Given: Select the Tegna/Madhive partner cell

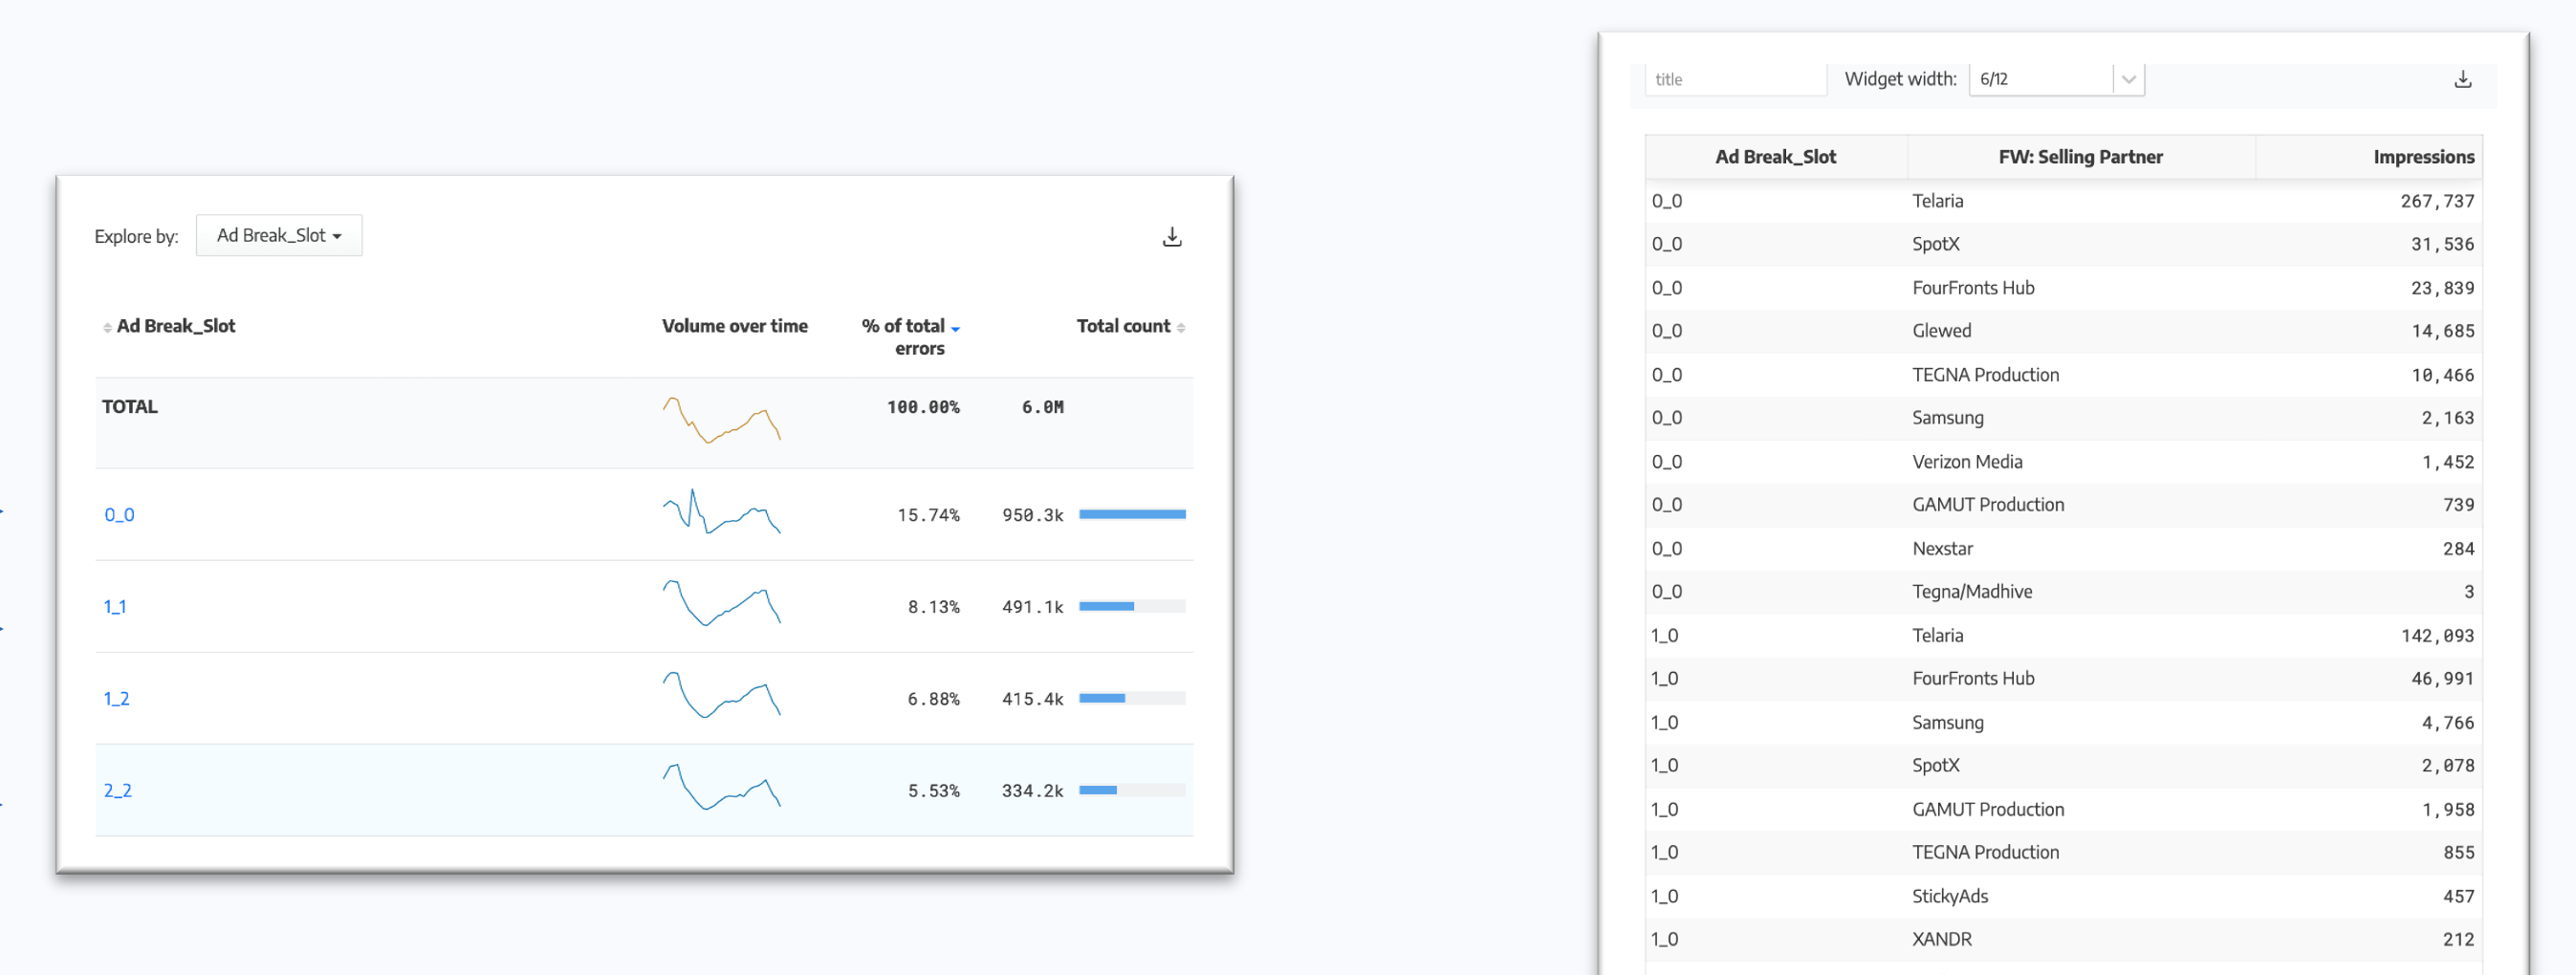Looking at the screenshot, I should 1971,592.
